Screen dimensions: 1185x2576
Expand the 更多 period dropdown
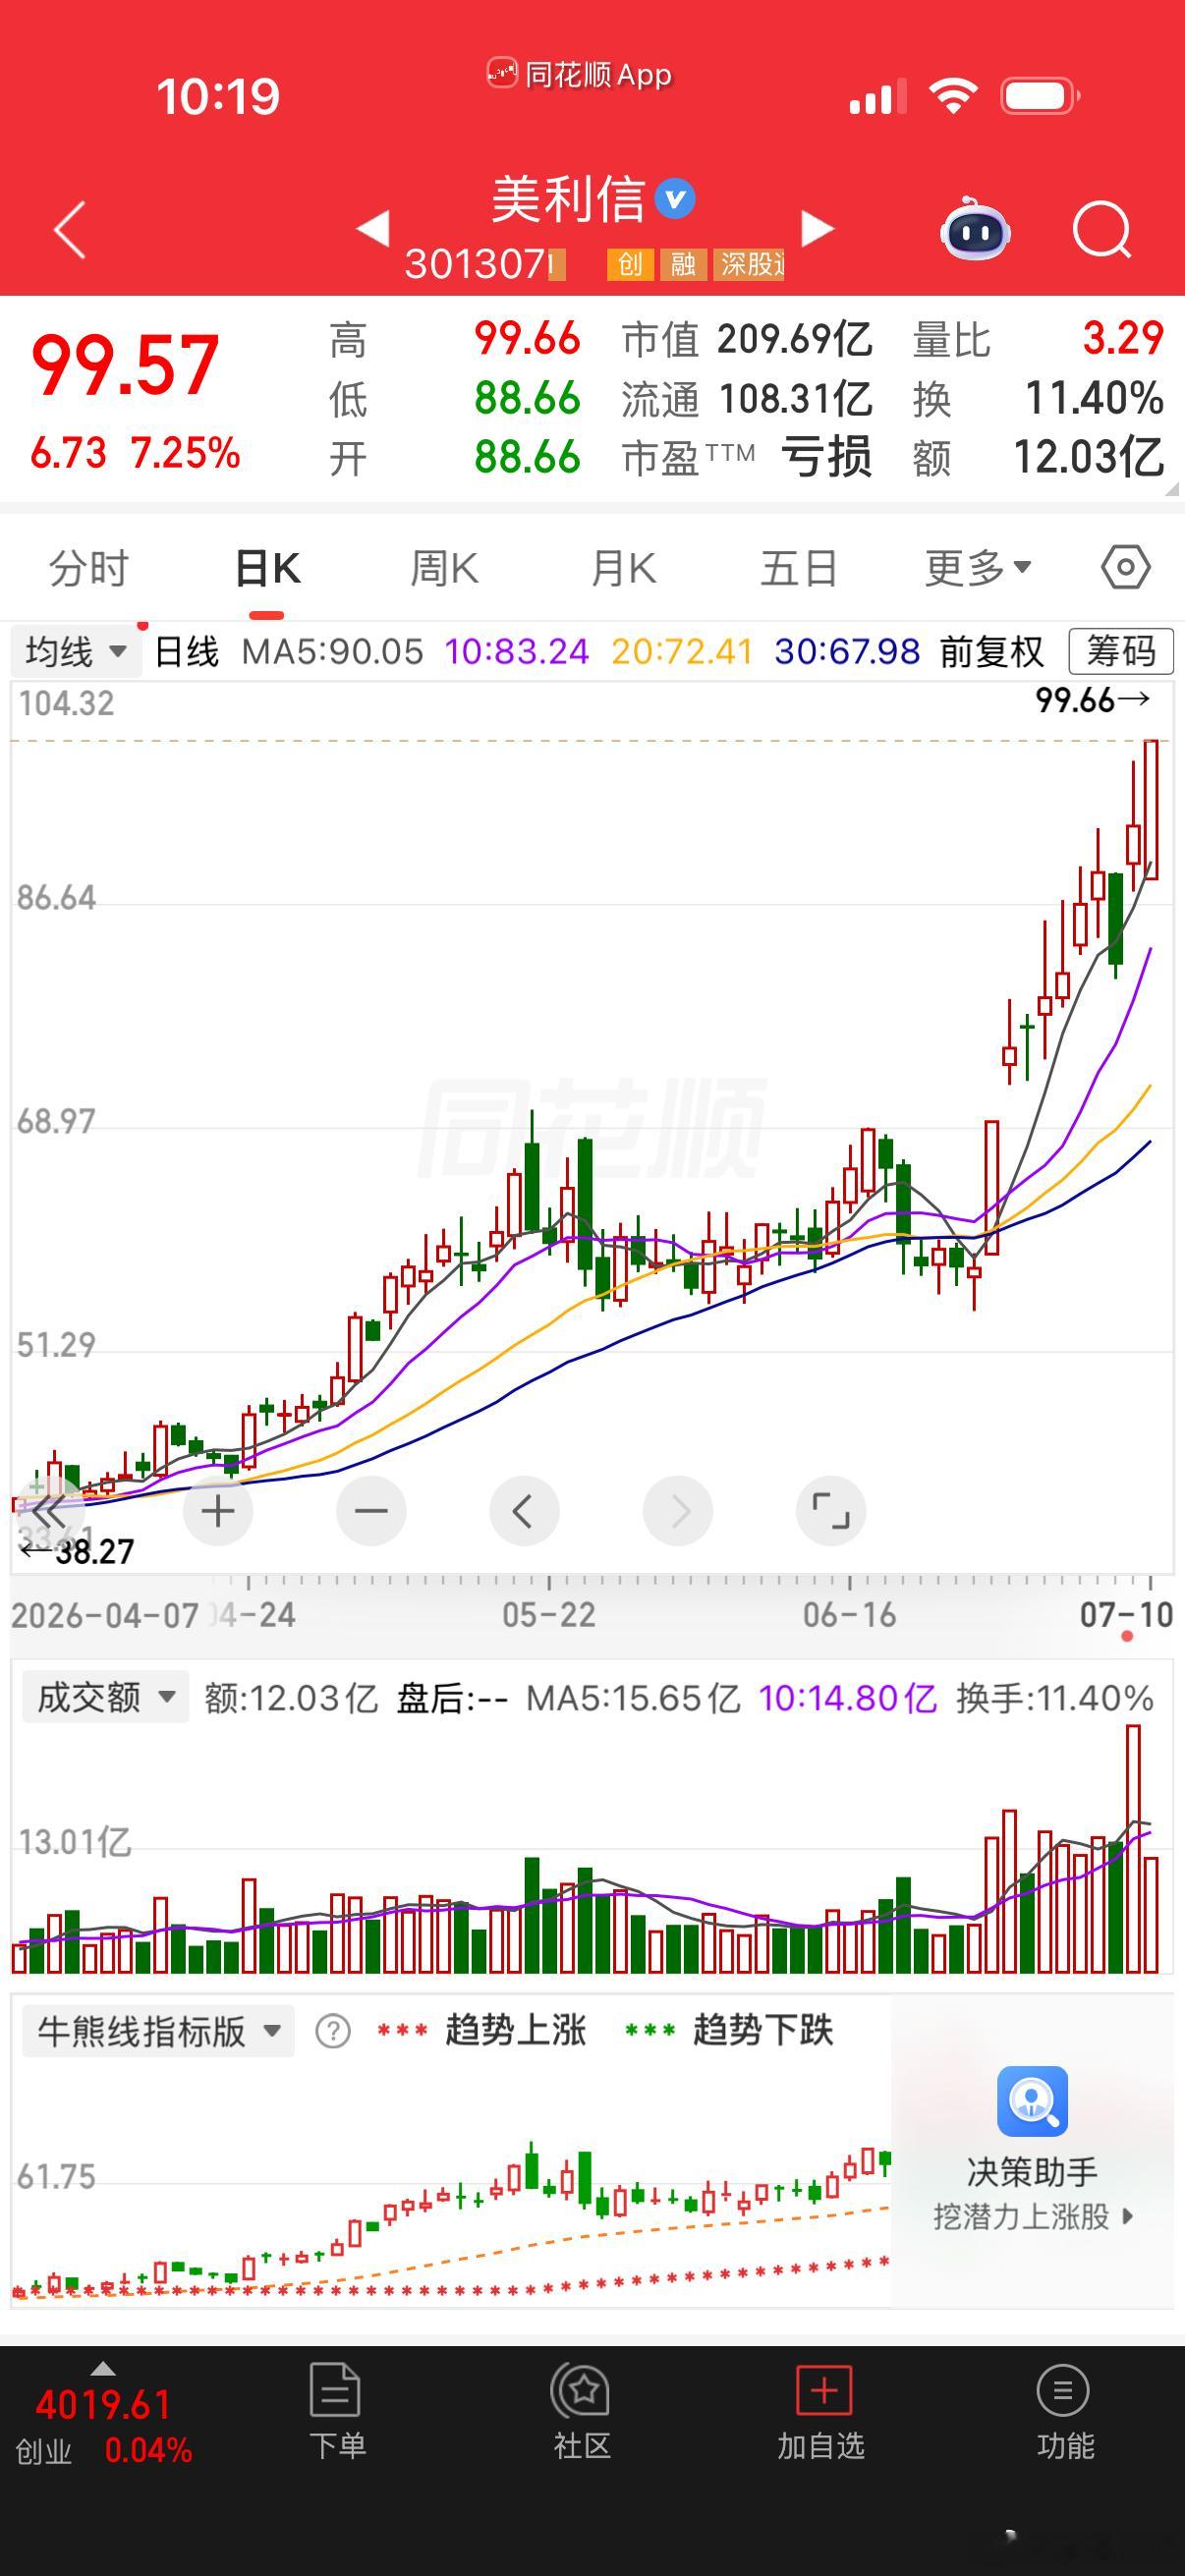[x=977, y=568]
